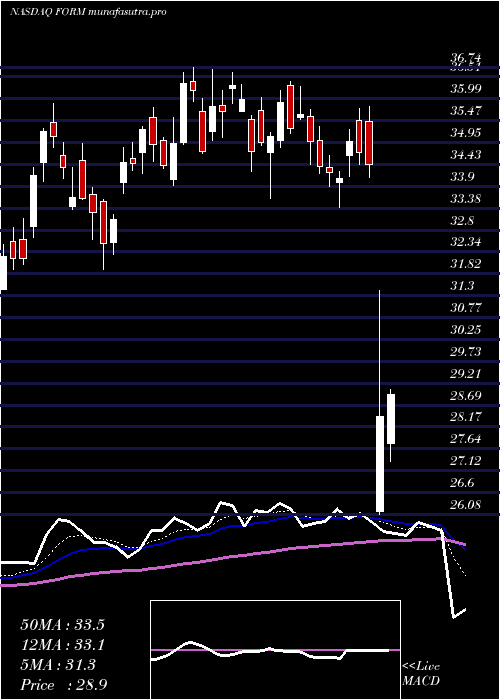Click the NASDAQ FORM munafasutra.pro title text
This screenshot has height=700, width=500.
(x=88, y=12)
